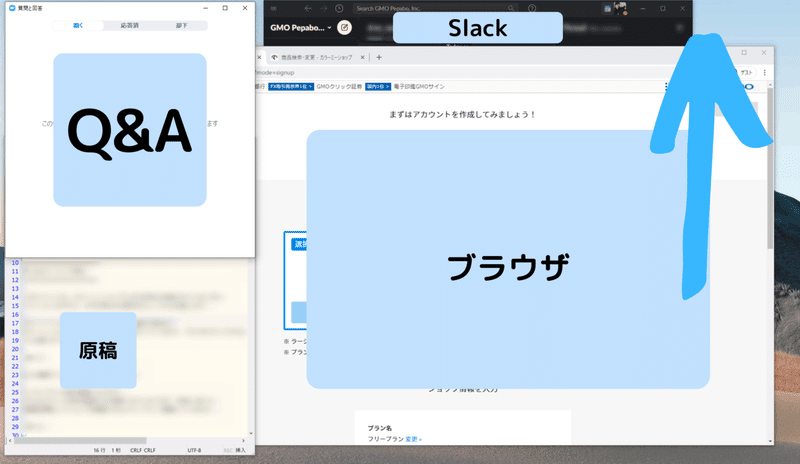Click the UTF-8 encoding in editor status bar
This screenshot has width=800, height=464.
pos(194,450)
